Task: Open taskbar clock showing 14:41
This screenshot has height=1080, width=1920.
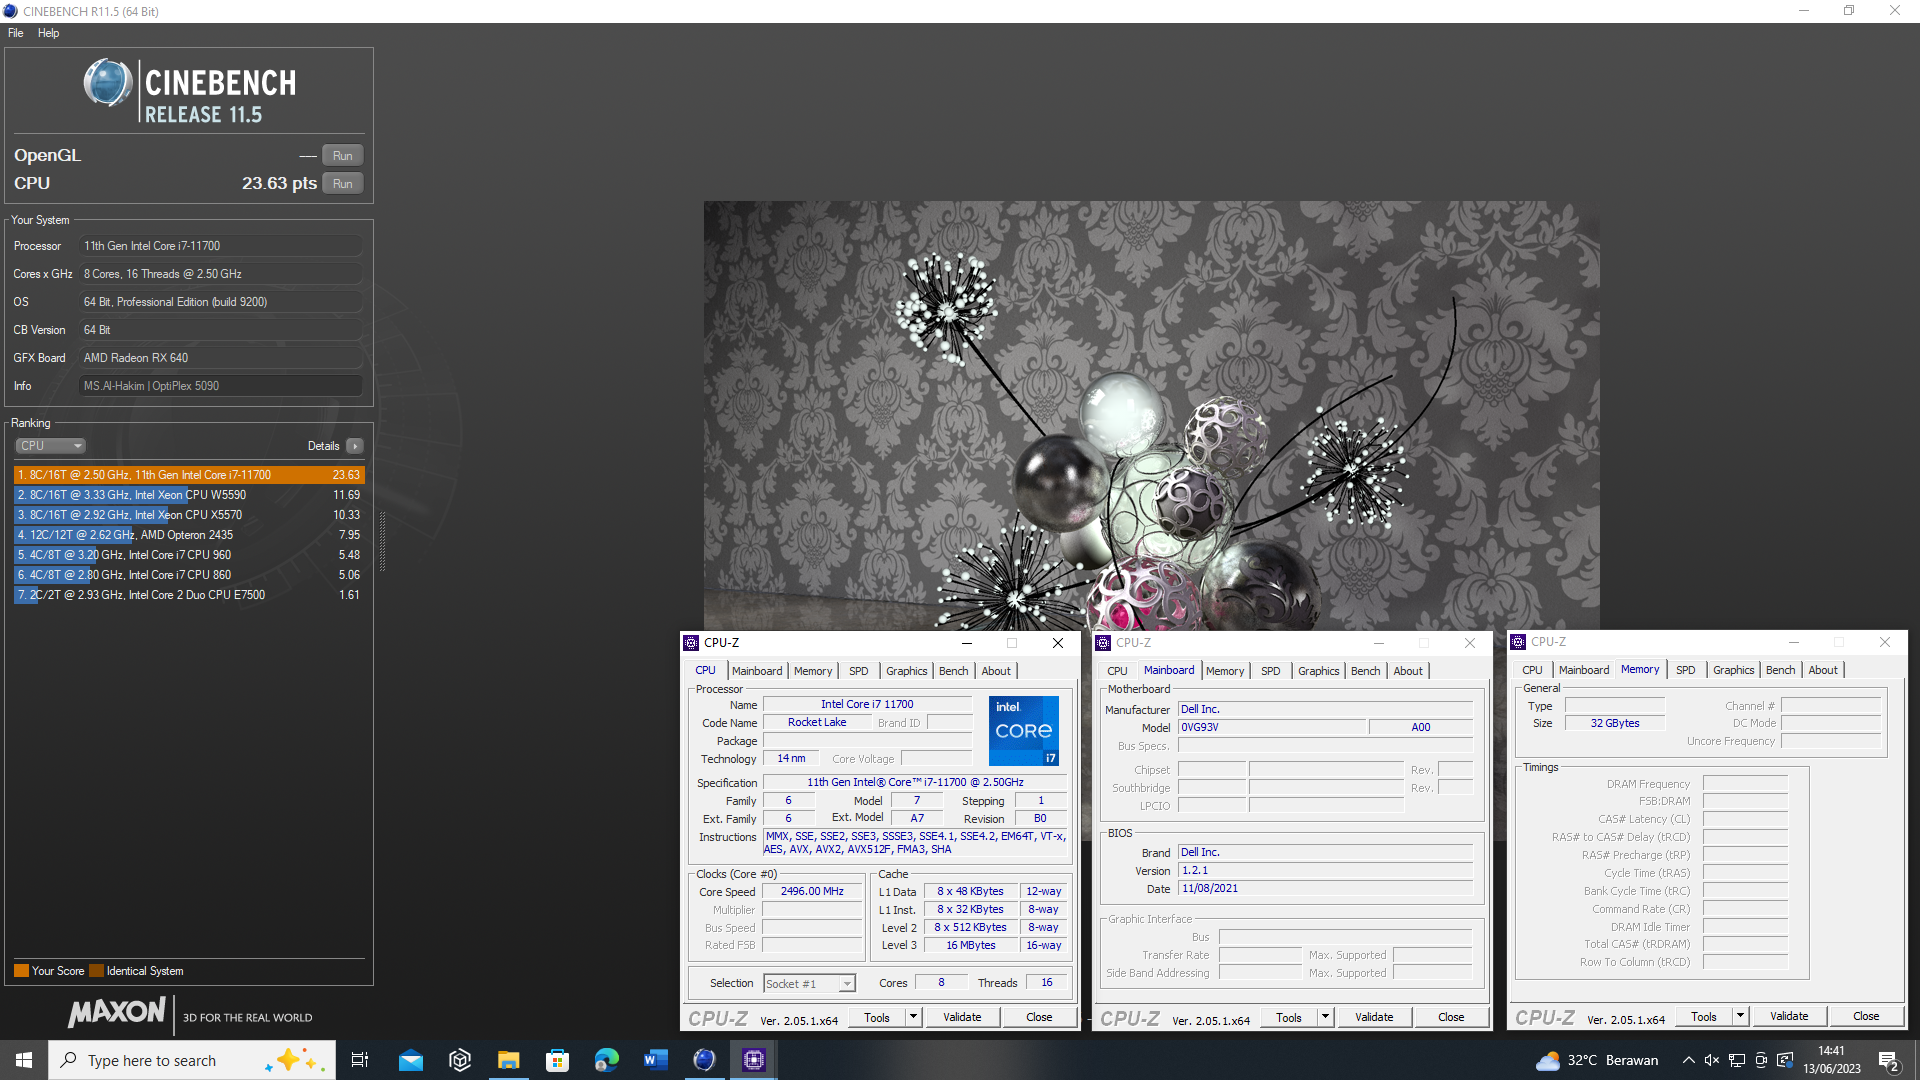Action: 1832,1060
